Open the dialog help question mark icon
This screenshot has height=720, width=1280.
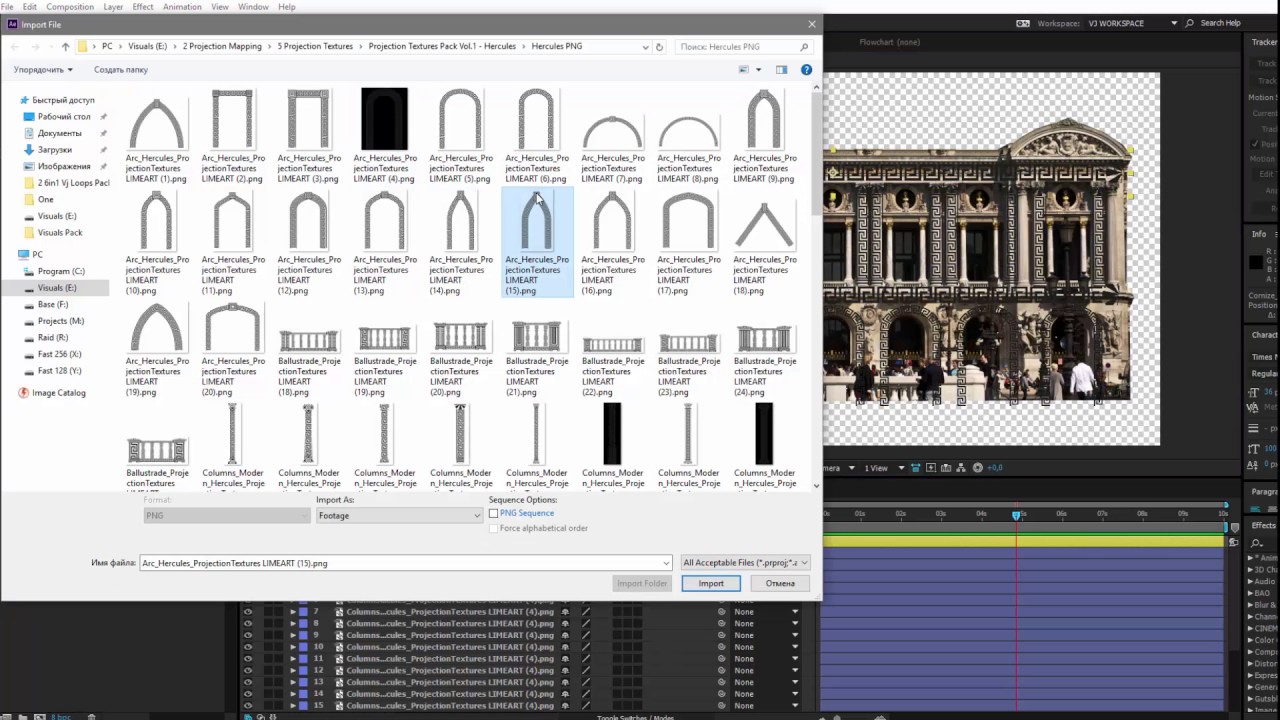pyautogui.click(x=806, y=70)
